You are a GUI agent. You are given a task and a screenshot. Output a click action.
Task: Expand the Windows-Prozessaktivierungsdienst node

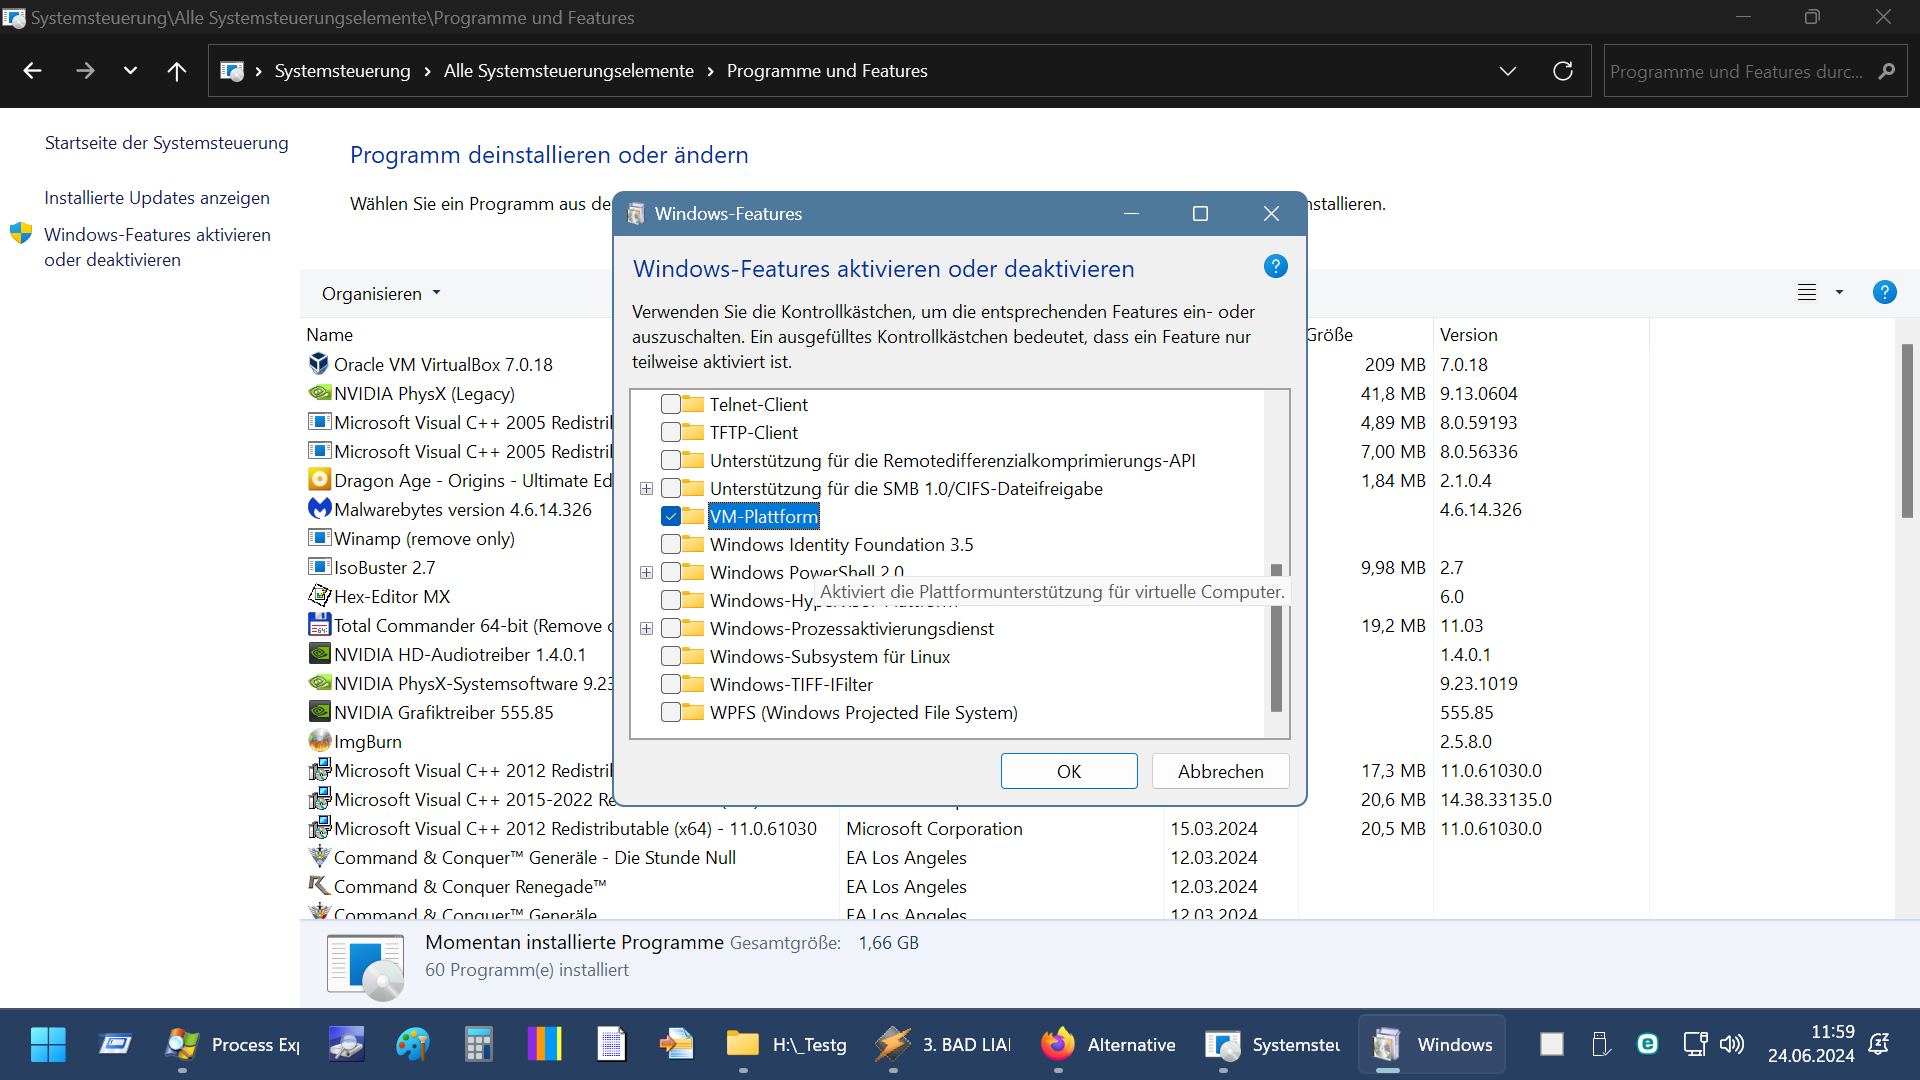pyautogui.click(x=646, y=628)
